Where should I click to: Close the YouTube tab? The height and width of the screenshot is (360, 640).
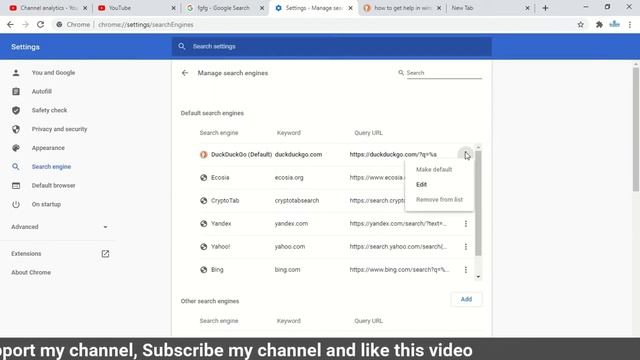(173, 8)
